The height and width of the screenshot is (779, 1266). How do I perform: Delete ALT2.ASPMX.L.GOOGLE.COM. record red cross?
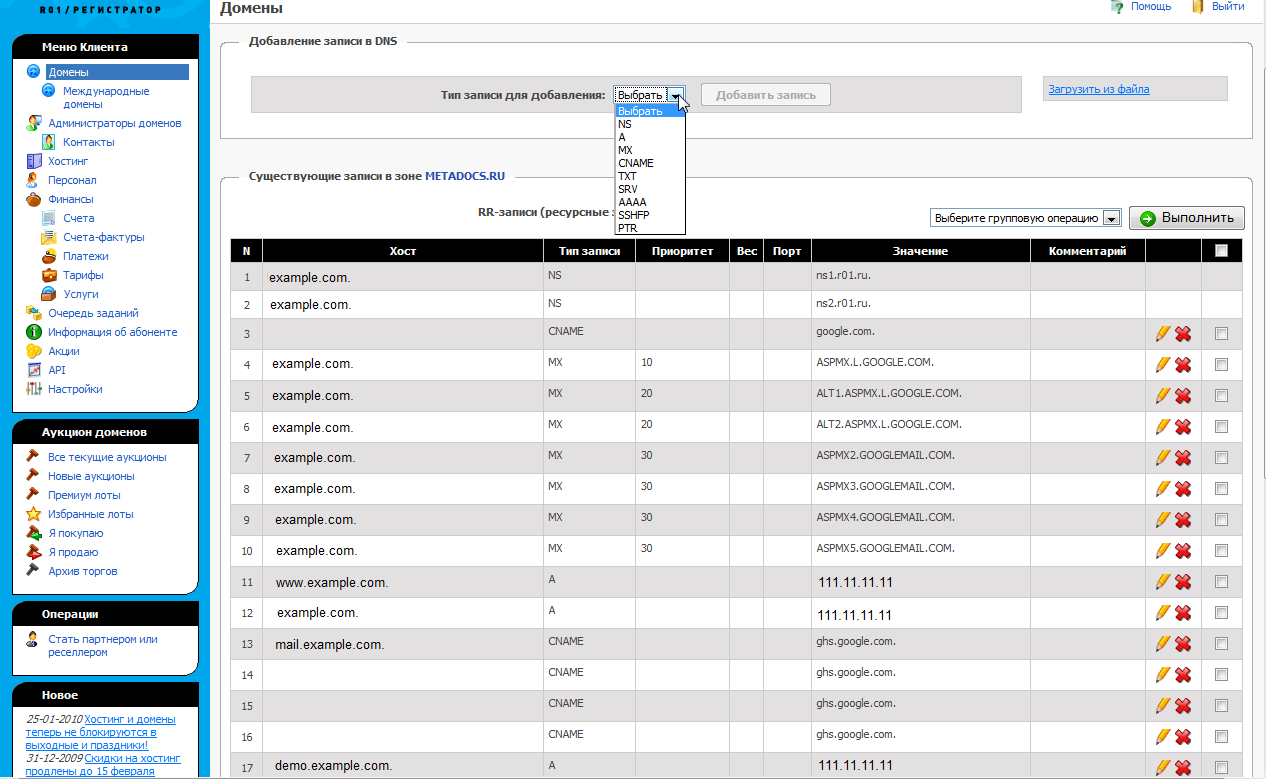coord(1183,428)
